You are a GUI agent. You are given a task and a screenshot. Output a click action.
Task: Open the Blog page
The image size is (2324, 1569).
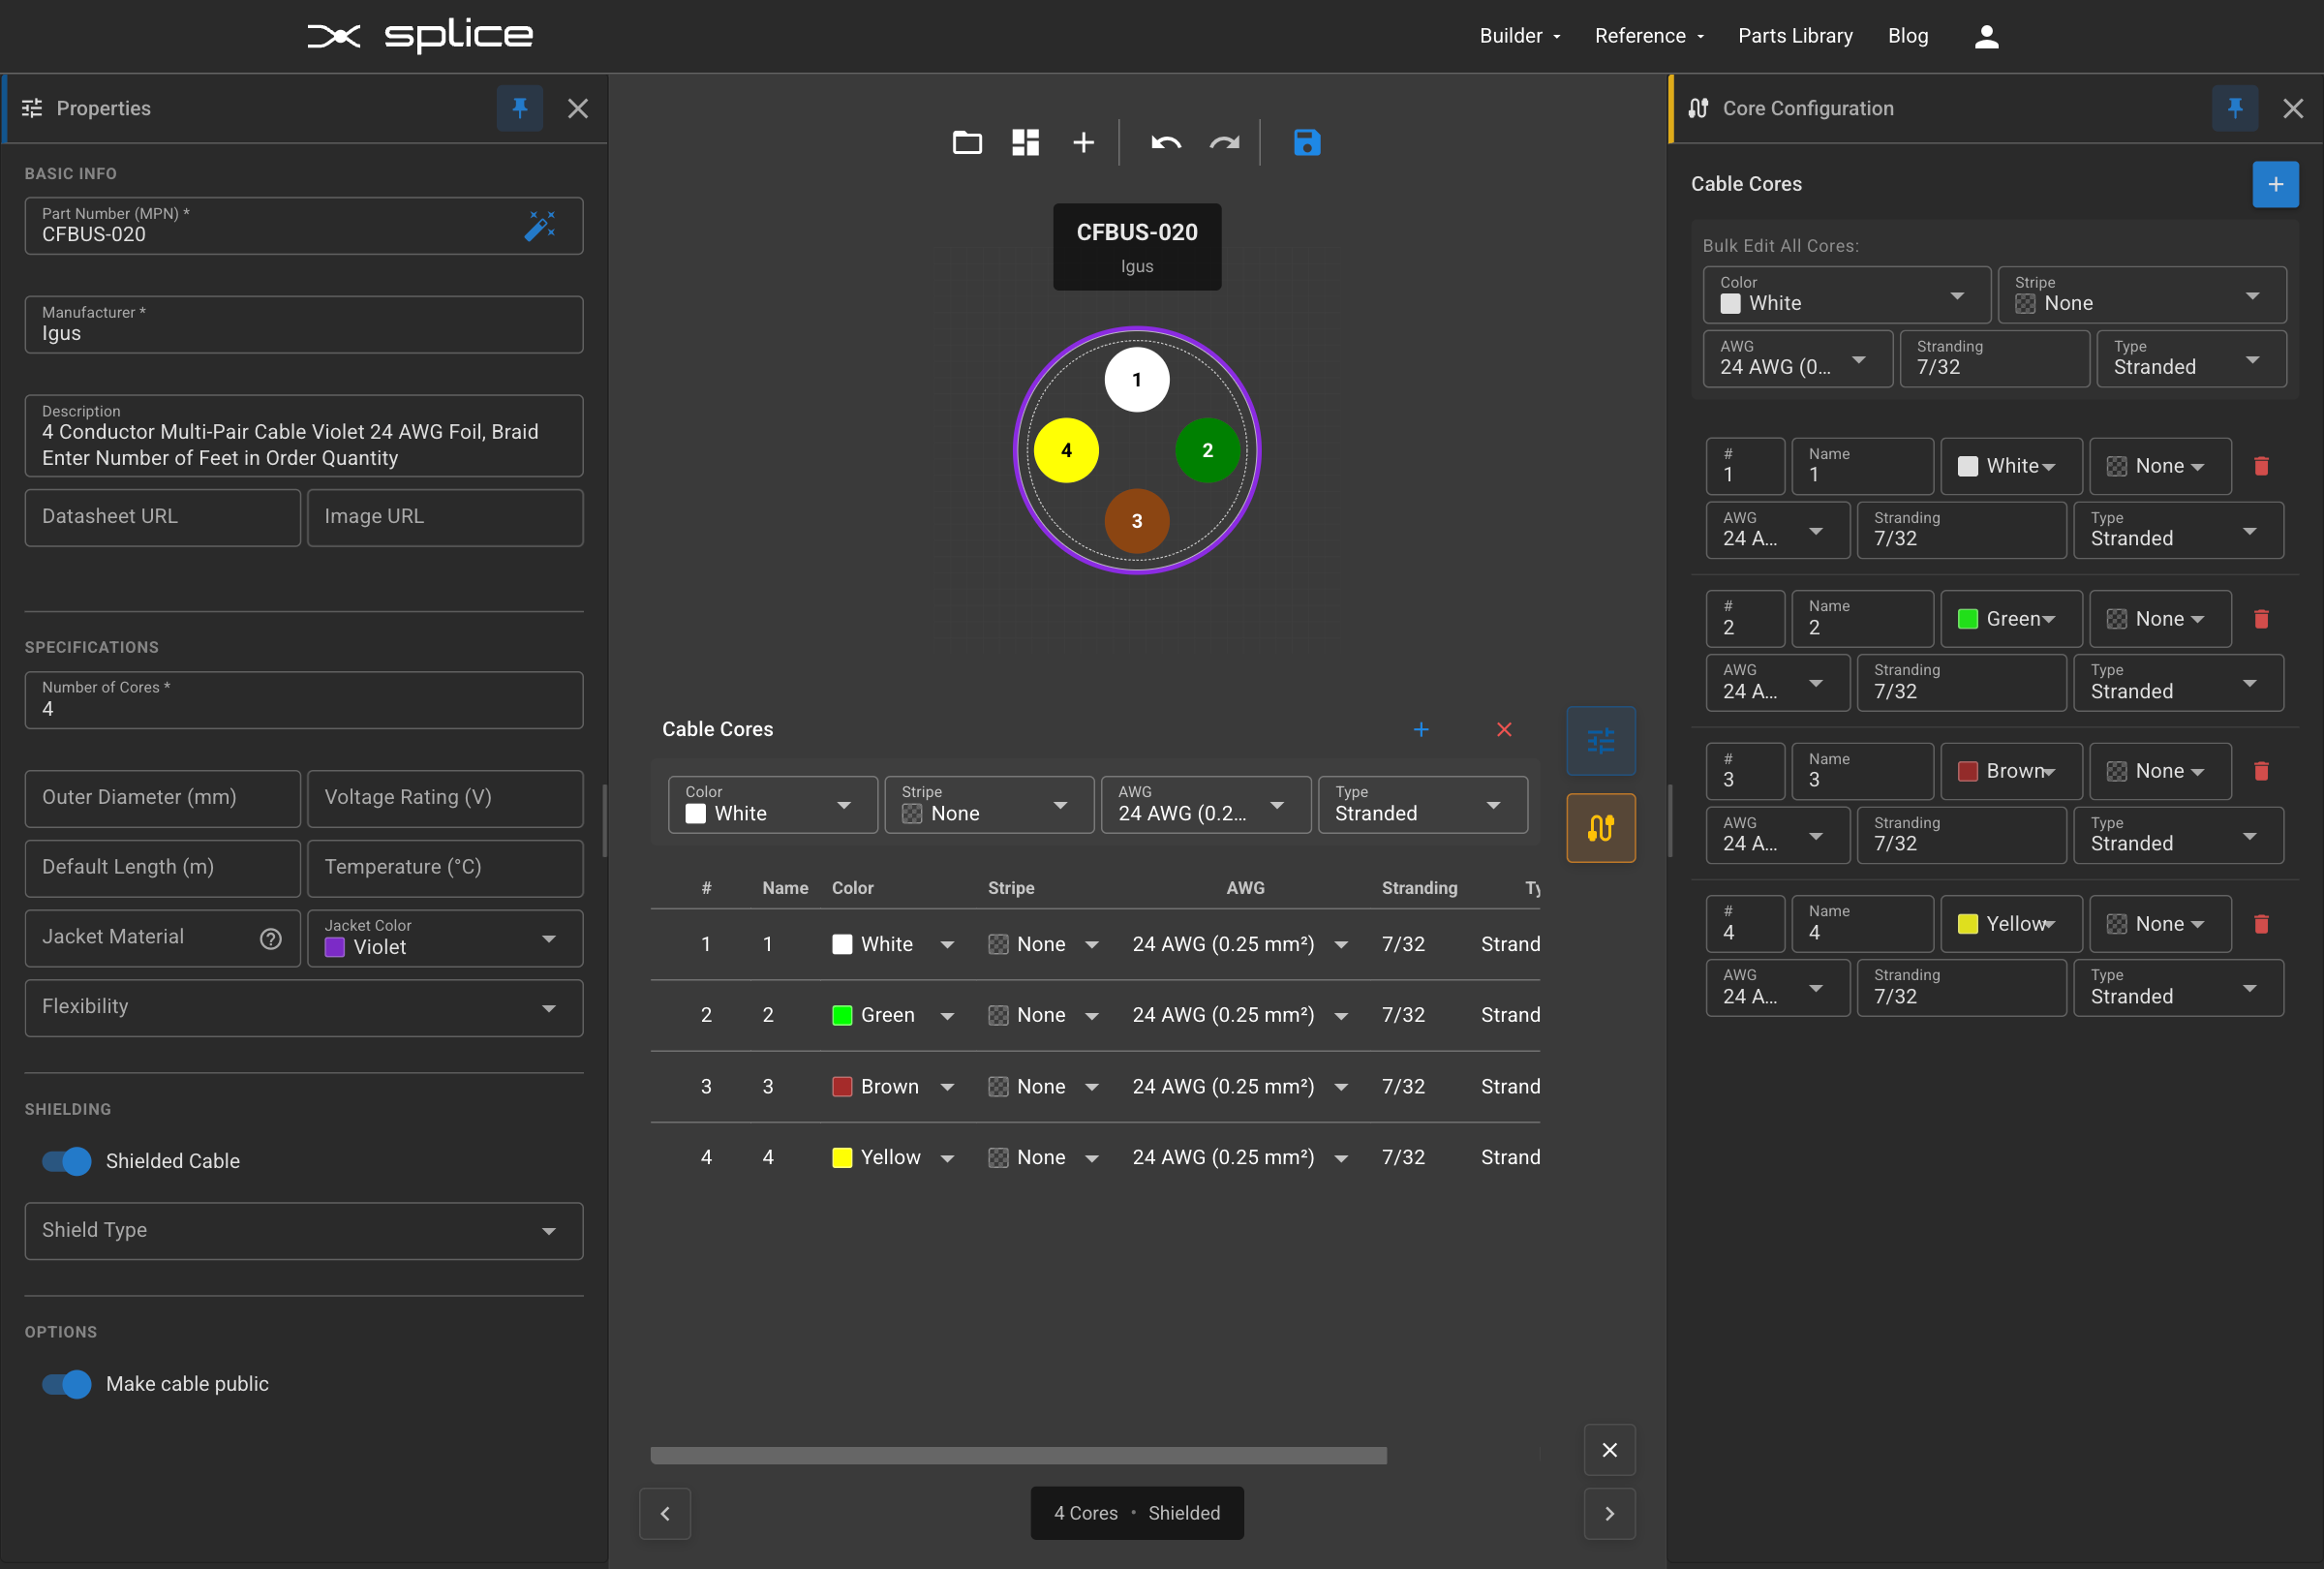point(1908,36)
